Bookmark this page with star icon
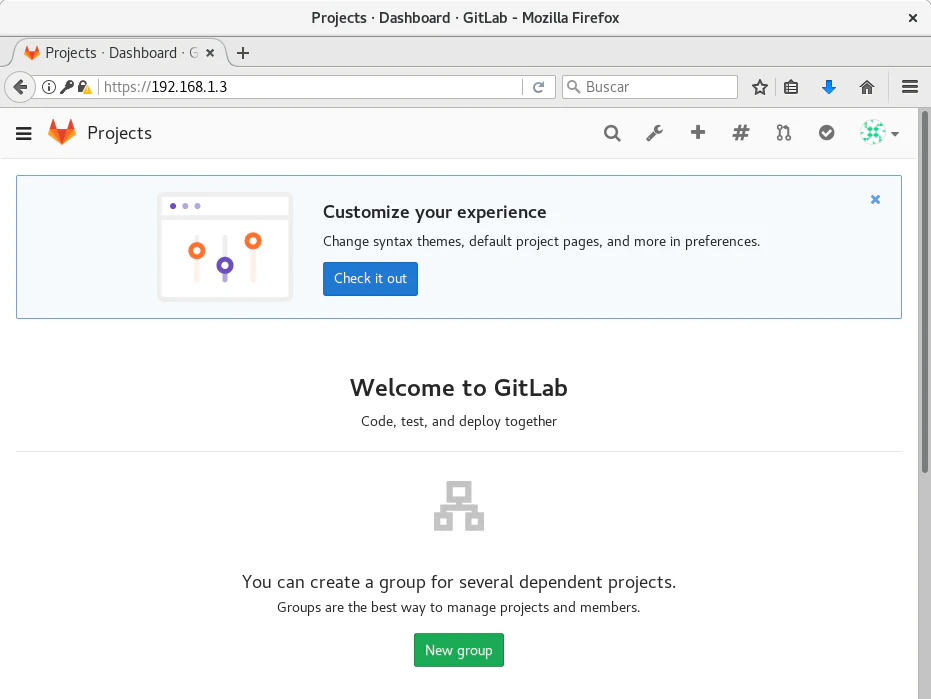 [760, 87]
